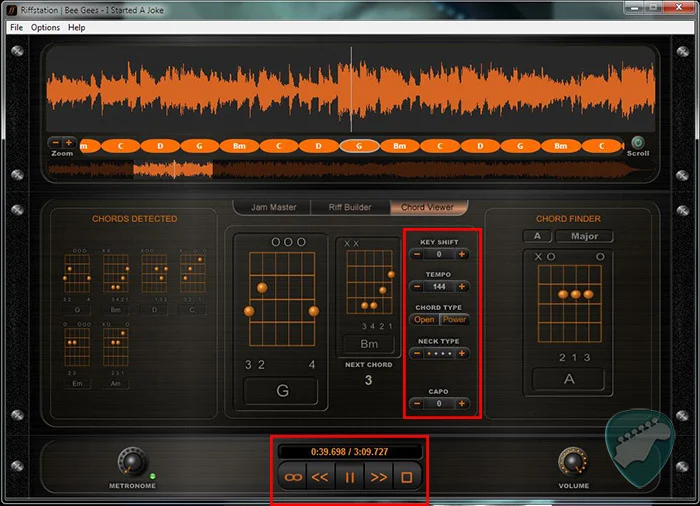Screen dimensions: 700x506
Task: Zoom out the waveform with minus
Action: coord(55,143)
